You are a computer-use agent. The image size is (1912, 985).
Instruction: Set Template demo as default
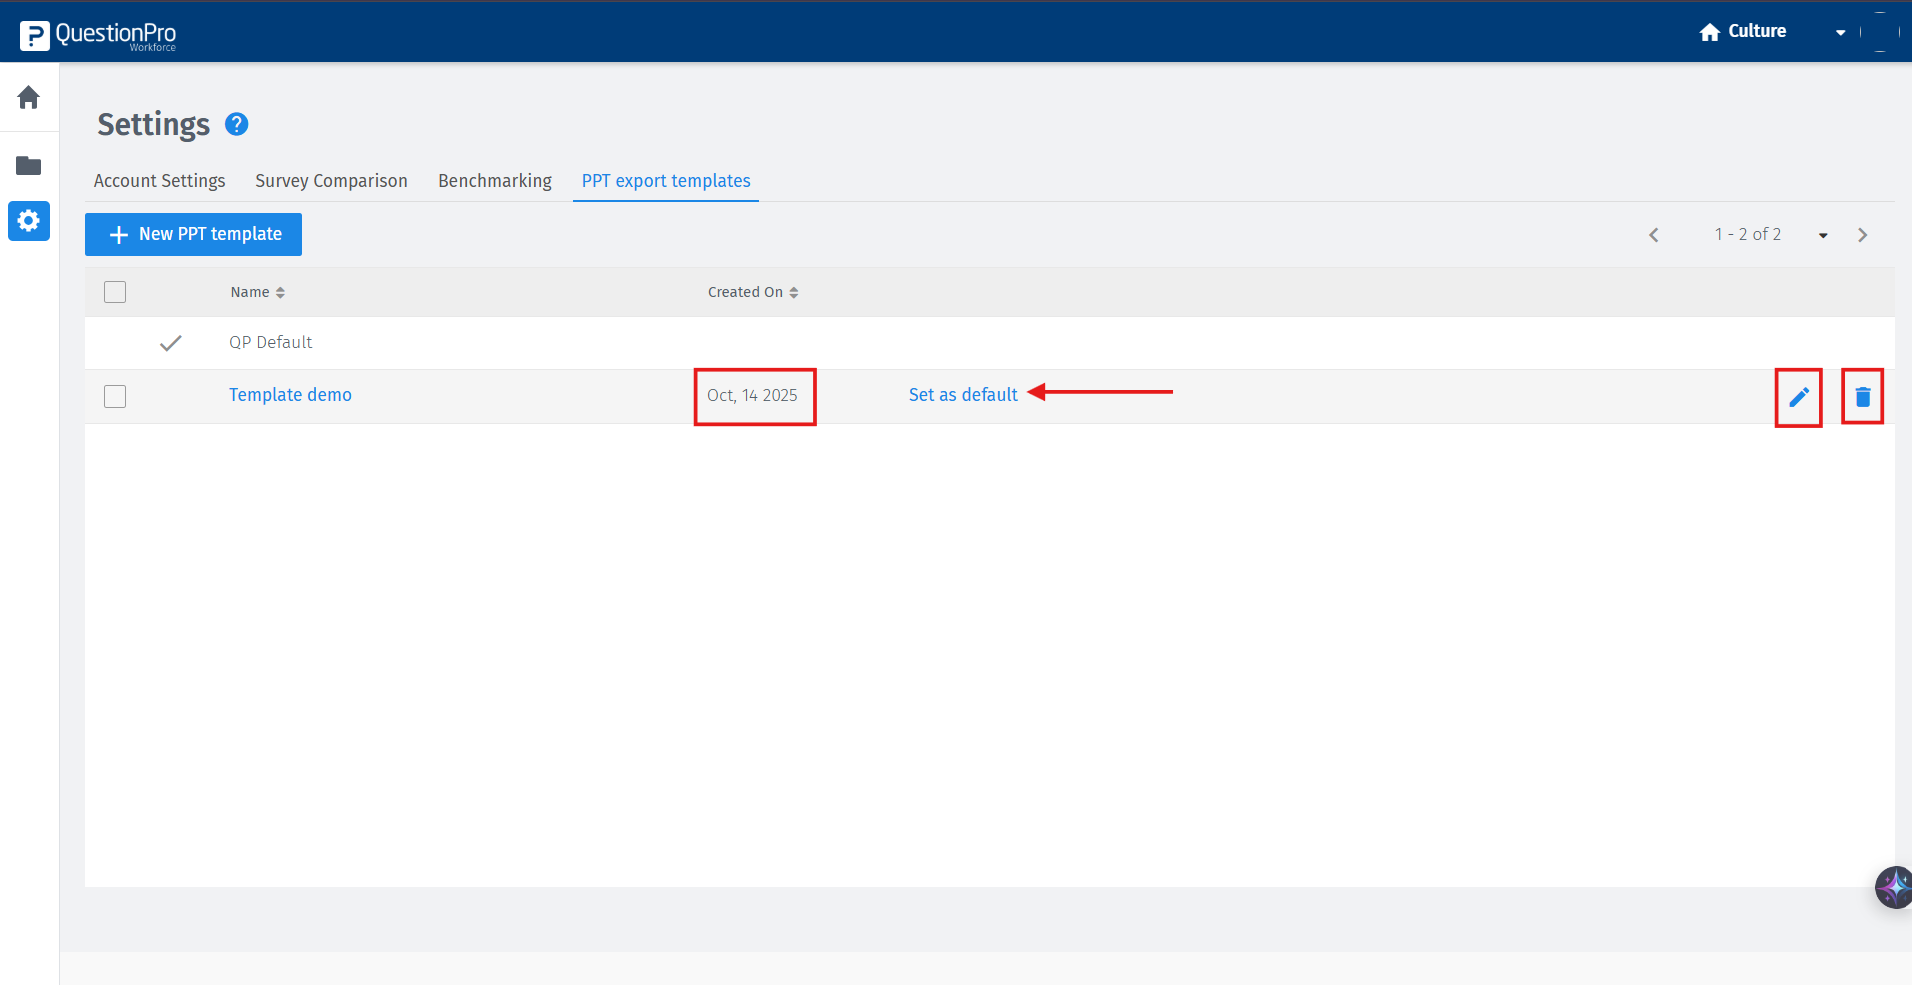coord(962,394)
